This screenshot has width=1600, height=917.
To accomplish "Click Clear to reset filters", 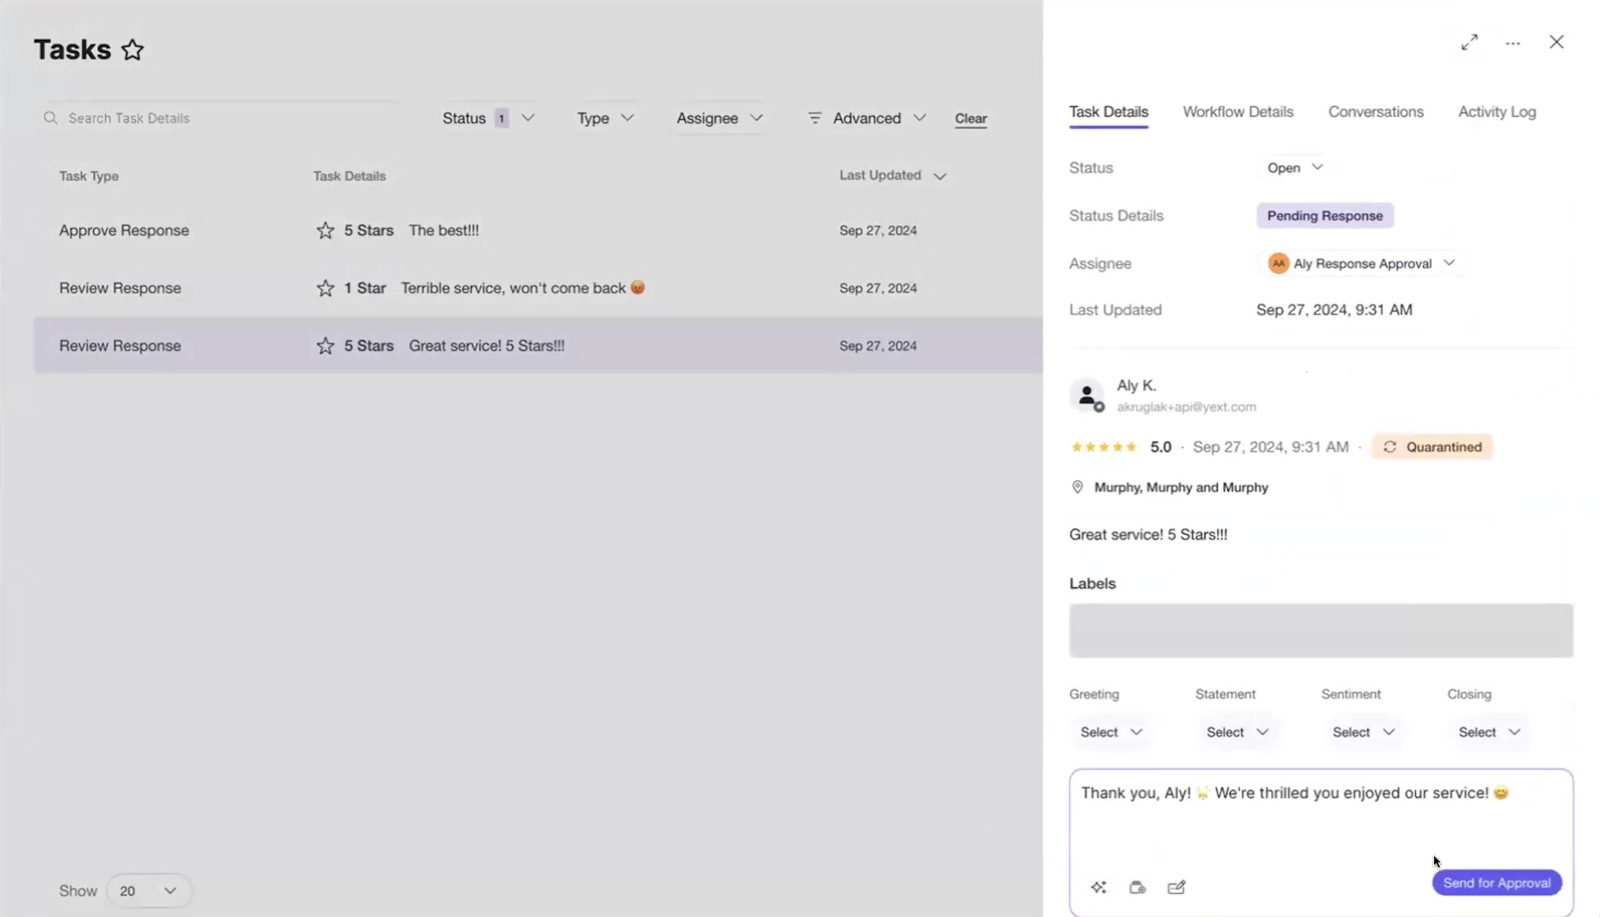I will click(x=970, y=118).
